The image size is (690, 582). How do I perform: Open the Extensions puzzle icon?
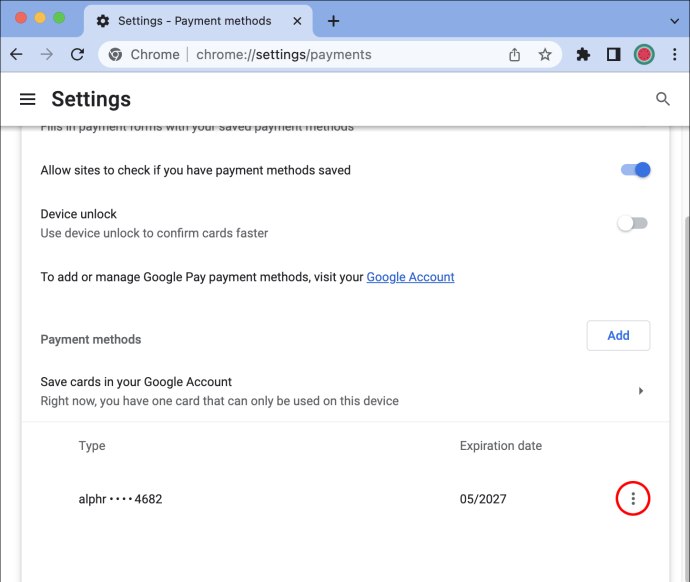click(x=583, y=55)
